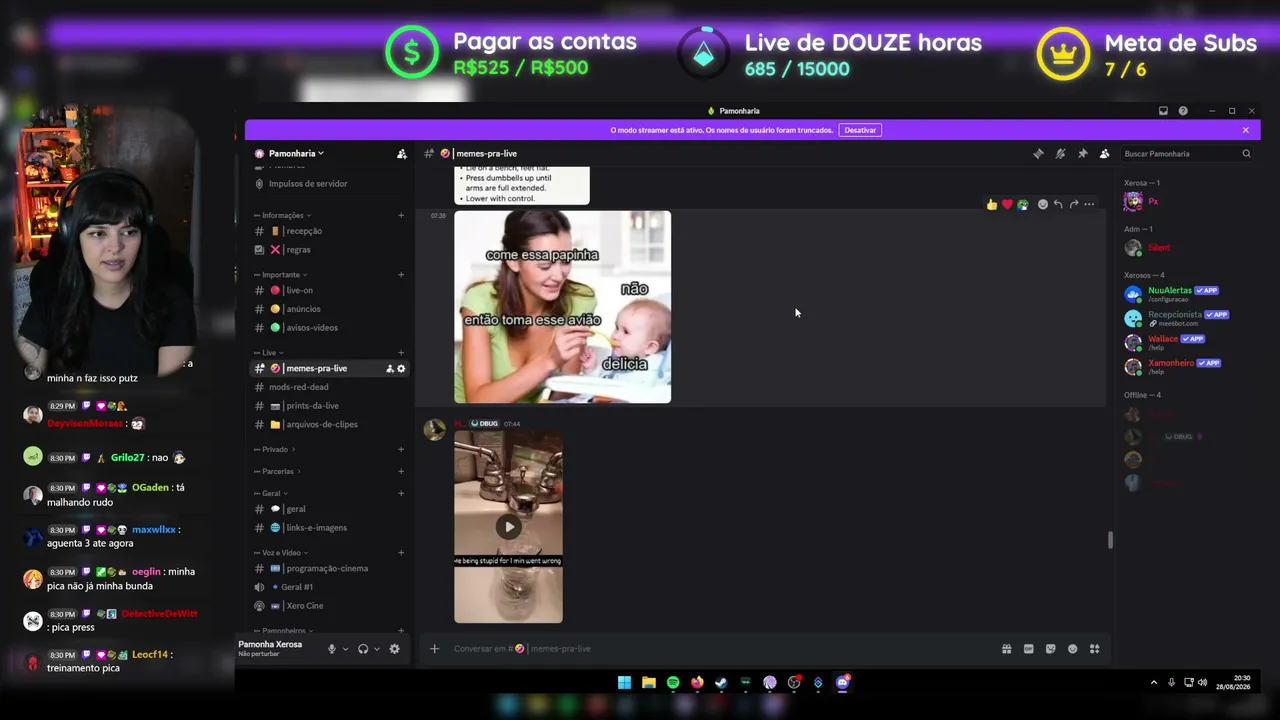This screenshot has width=1280, height=720.
Task: Dismiss the streamer mode banner
Action: (x=1246, y=130)
